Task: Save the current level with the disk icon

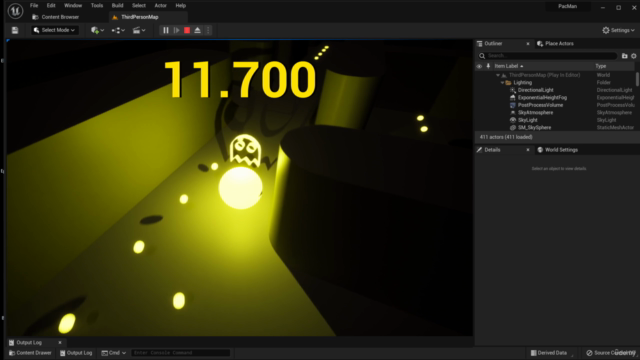Action: 15,30
